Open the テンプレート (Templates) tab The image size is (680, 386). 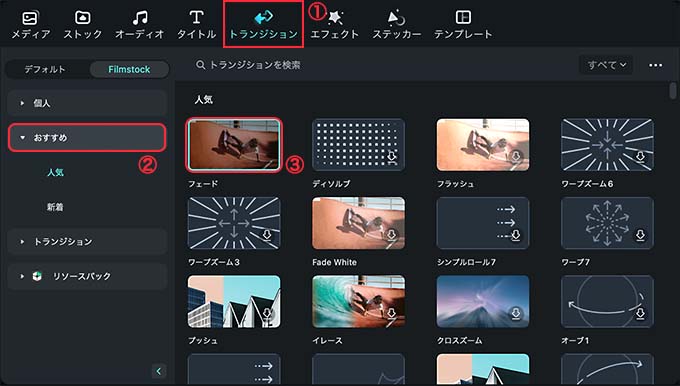click(x=463, y=25)
